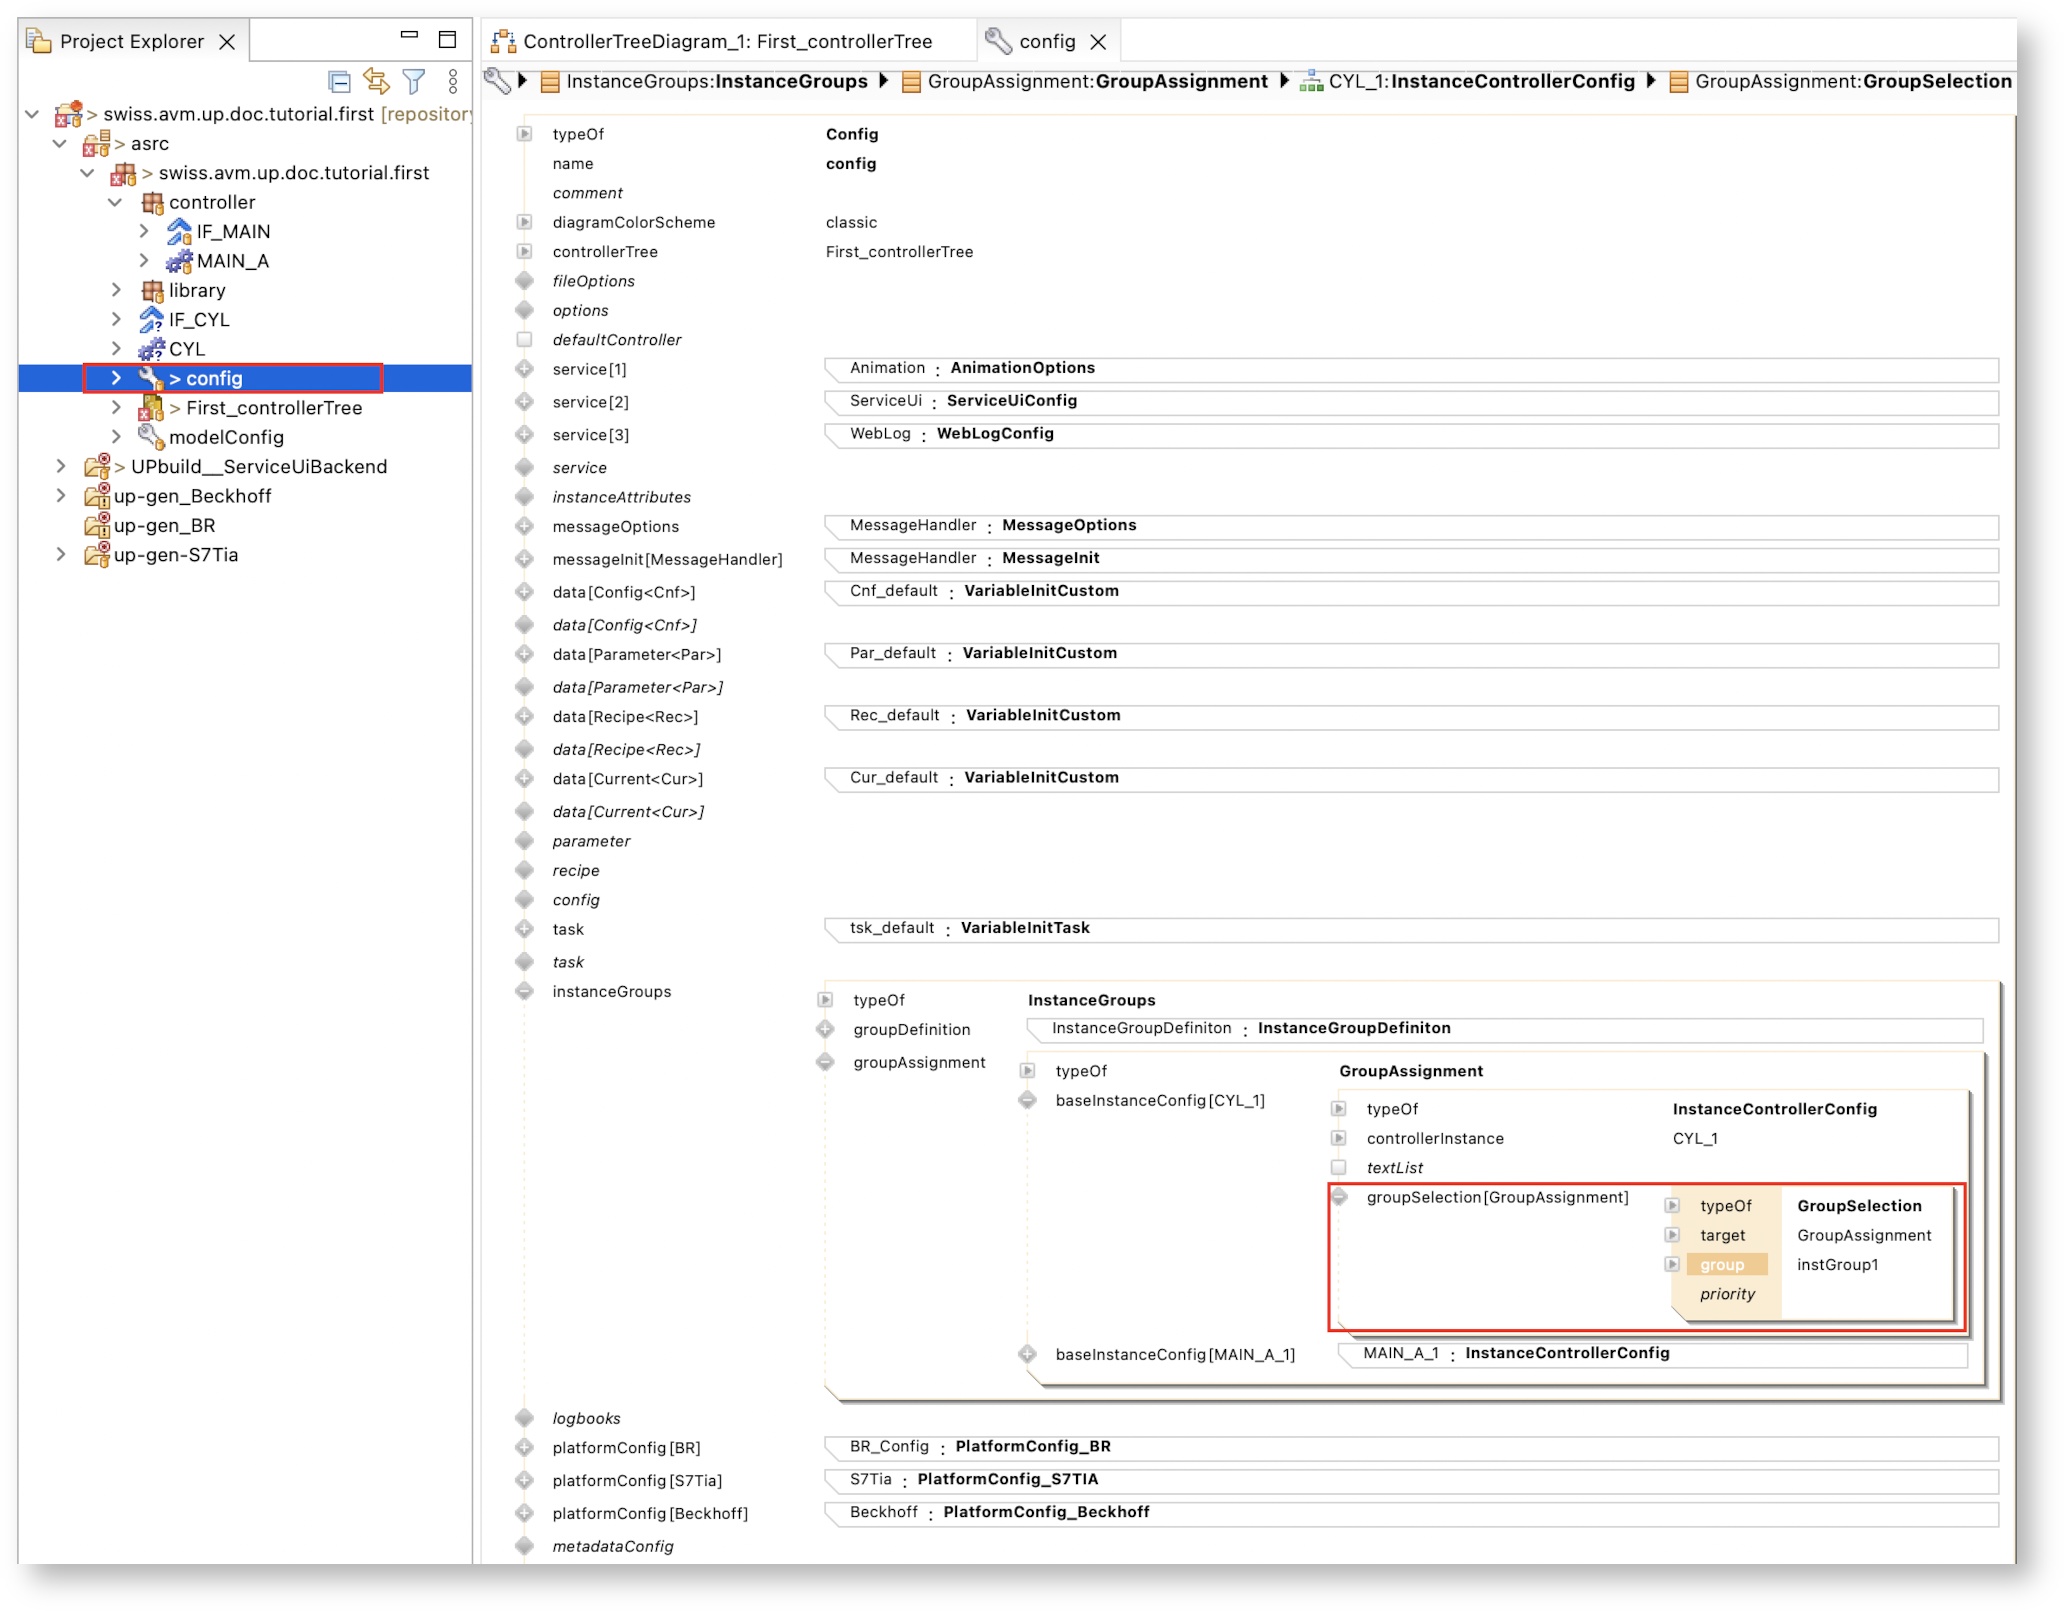
Task: Expand the IF_MAIN tree node
Action: pyautogui.click(x=144, y=231)
